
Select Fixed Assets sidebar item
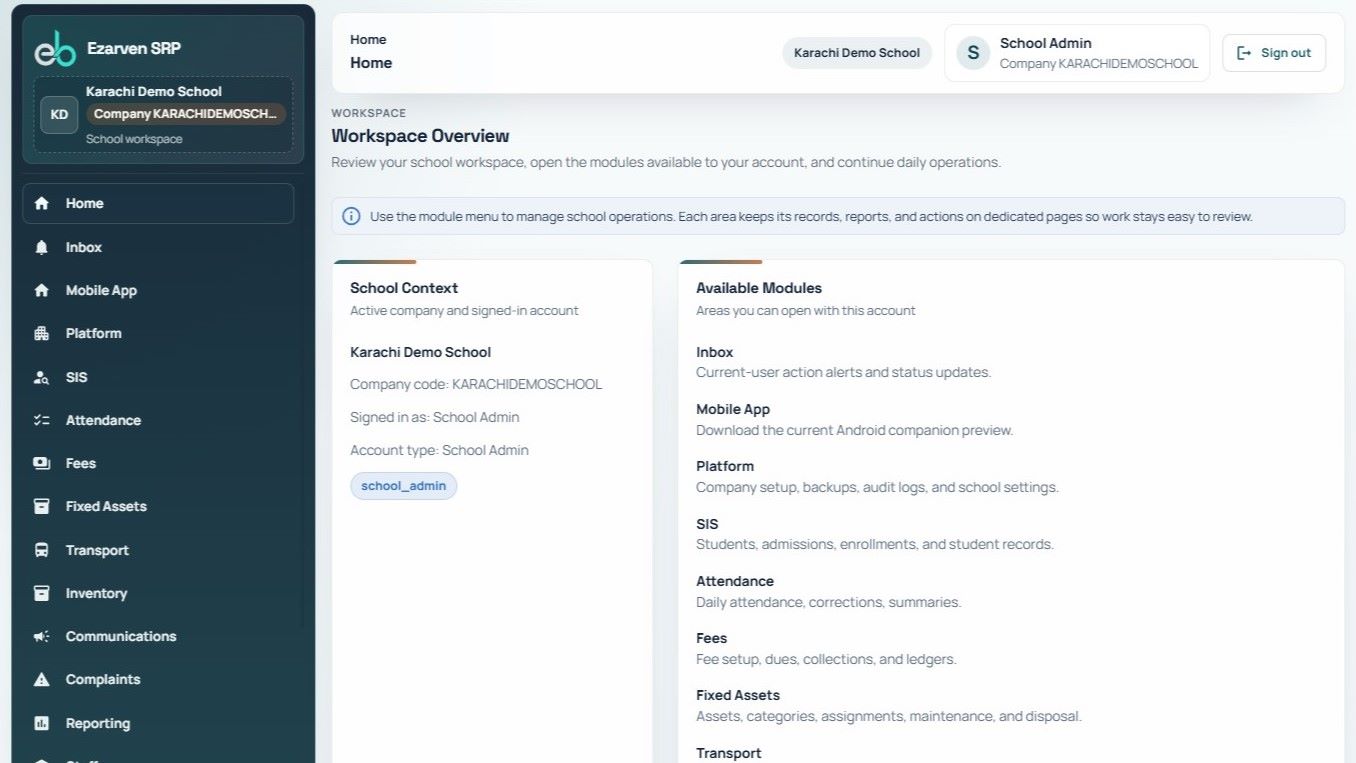158,506
